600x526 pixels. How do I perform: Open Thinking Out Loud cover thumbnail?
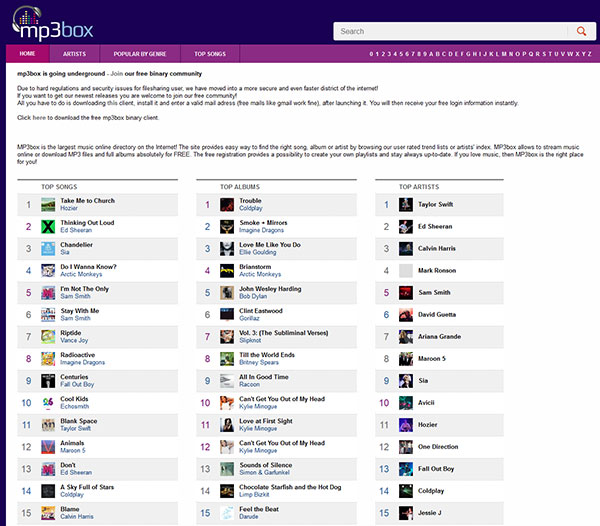tap(48, 227)
